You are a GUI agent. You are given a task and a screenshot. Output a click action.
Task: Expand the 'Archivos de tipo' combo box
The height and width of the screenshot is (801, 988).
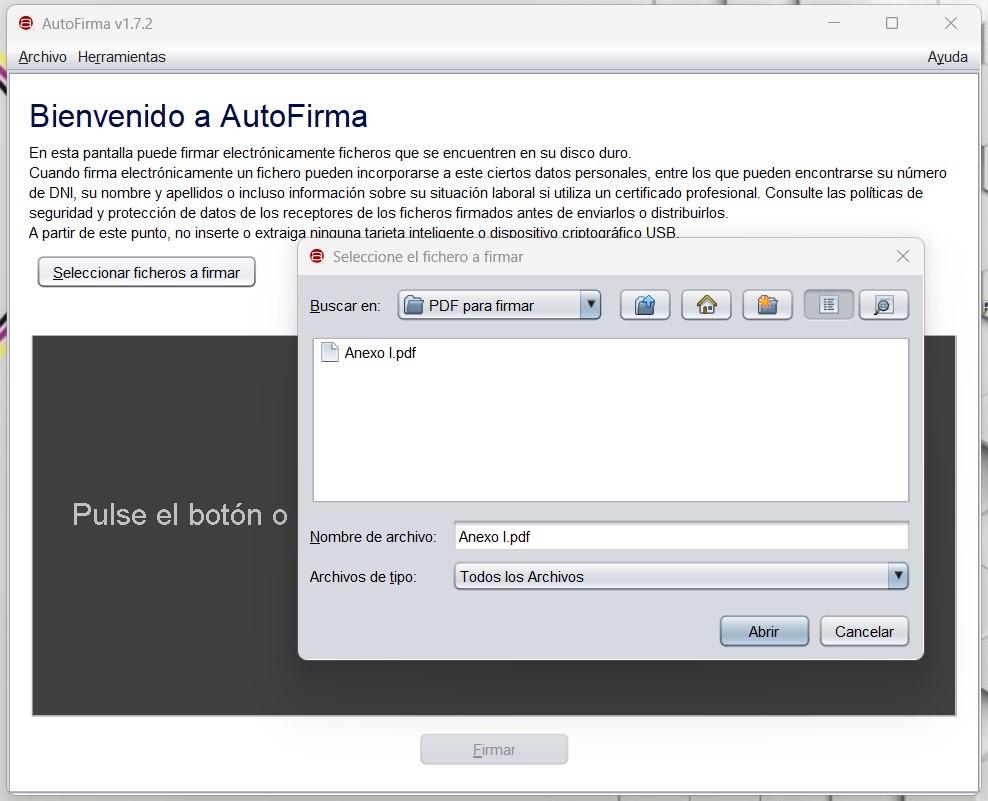click(x=898, y=576)
